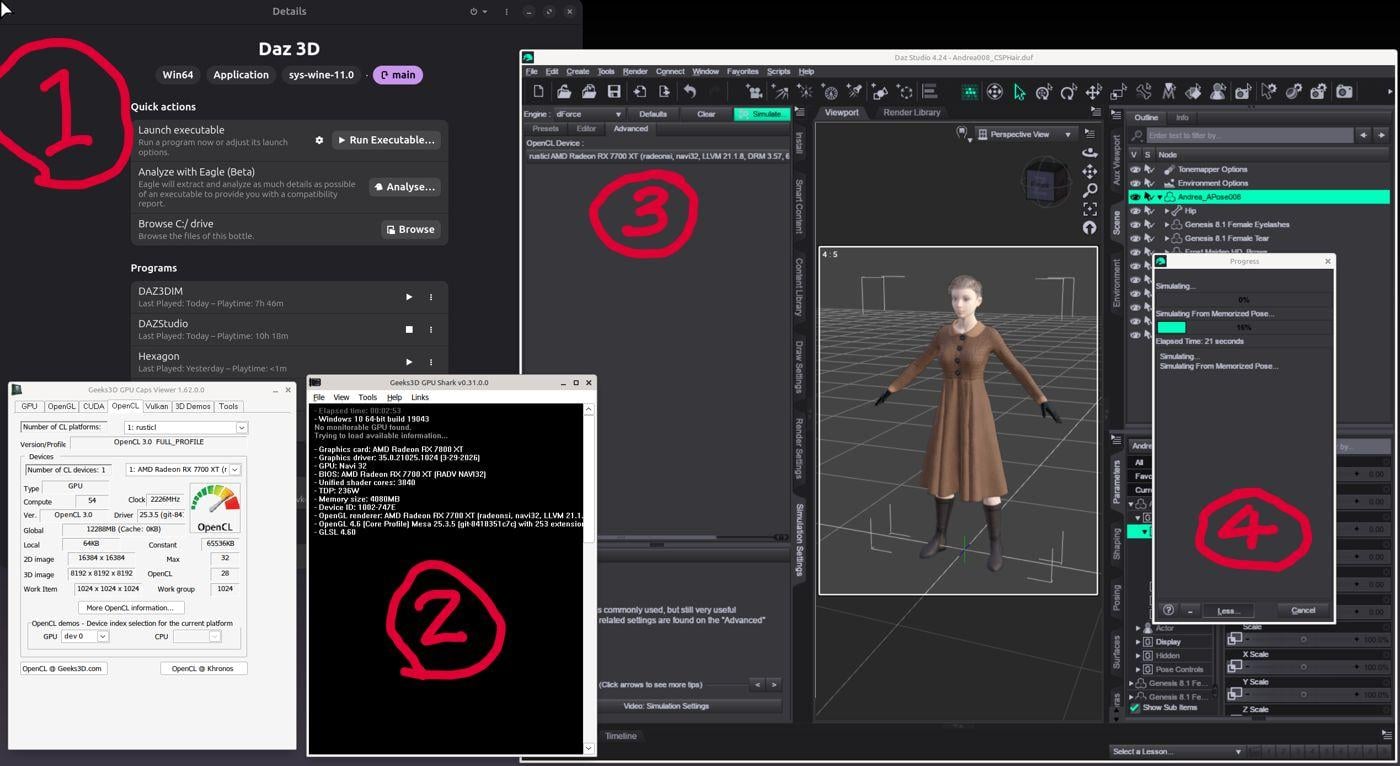Open the Engine dForce dropdown
The height and width of the screenshot is (766, 1400).
point(589,114)
